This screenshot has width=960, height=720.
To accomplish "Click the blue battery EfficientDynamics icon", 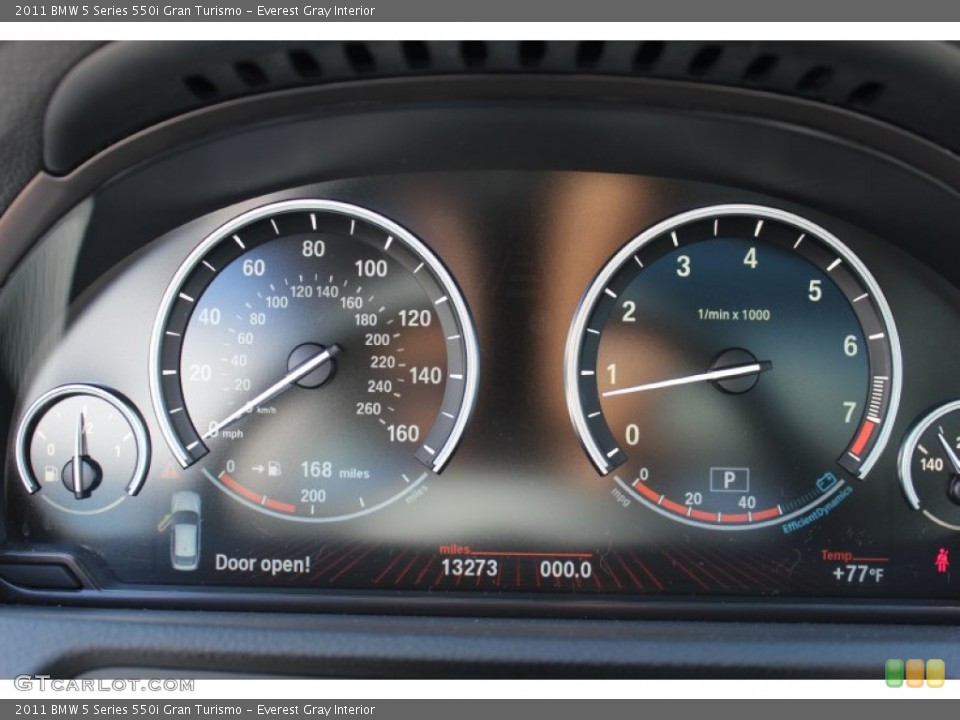I will pos(827,481).
